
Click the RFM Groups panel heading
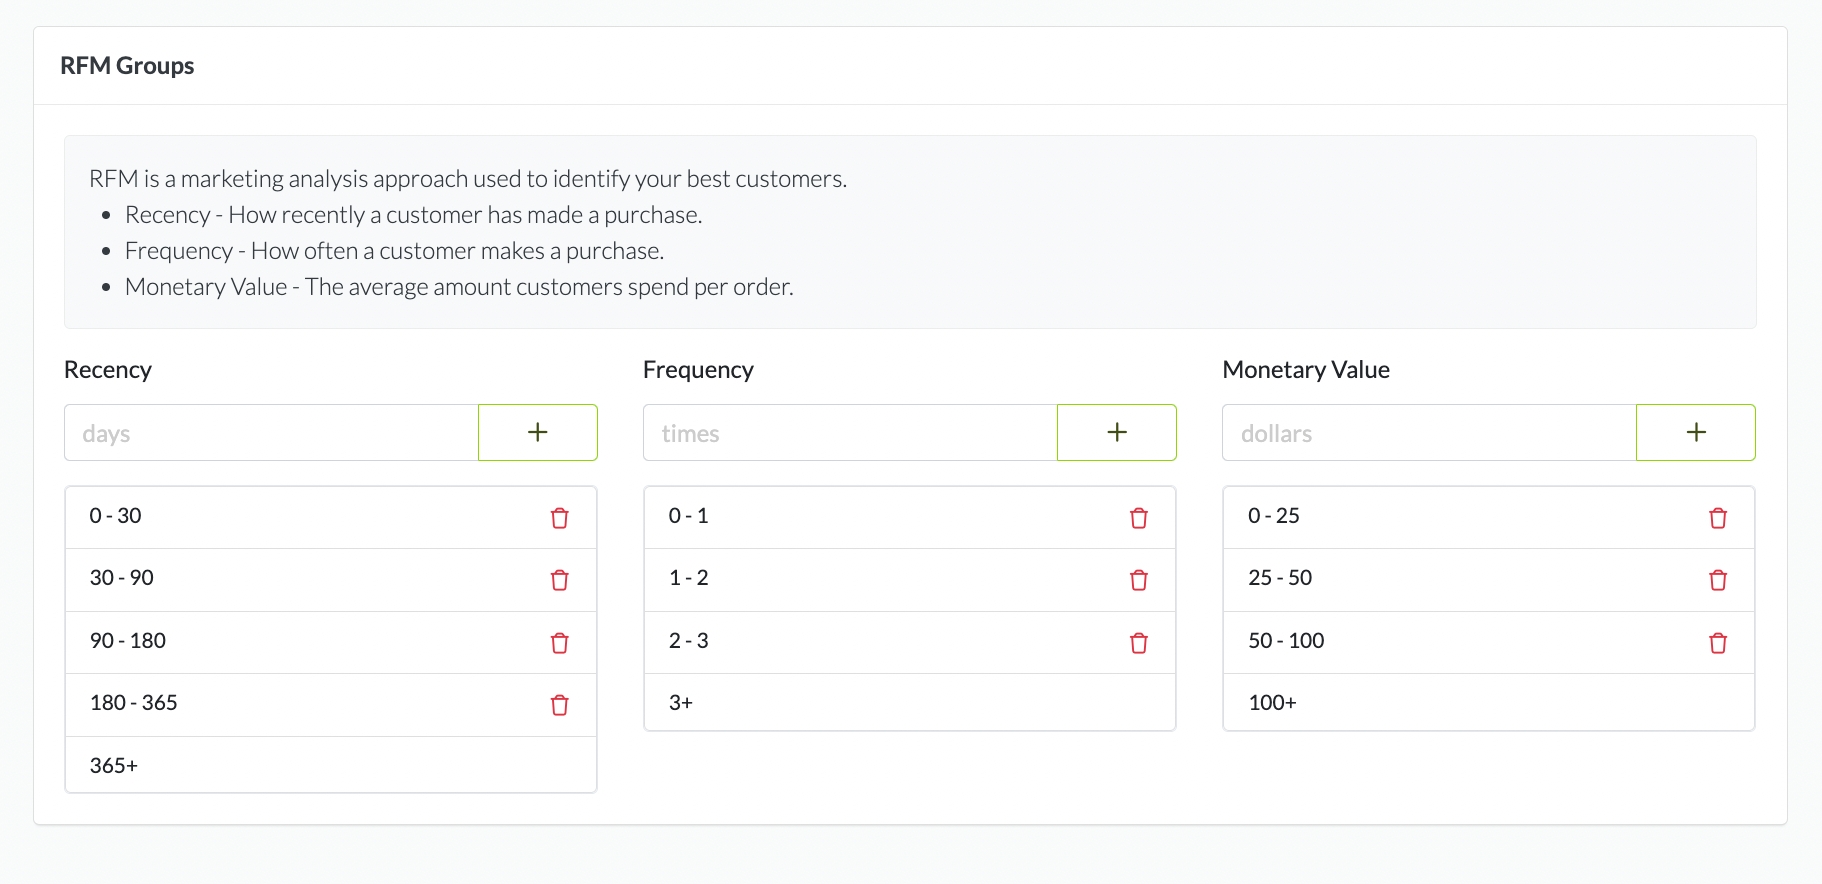(127, 66)
